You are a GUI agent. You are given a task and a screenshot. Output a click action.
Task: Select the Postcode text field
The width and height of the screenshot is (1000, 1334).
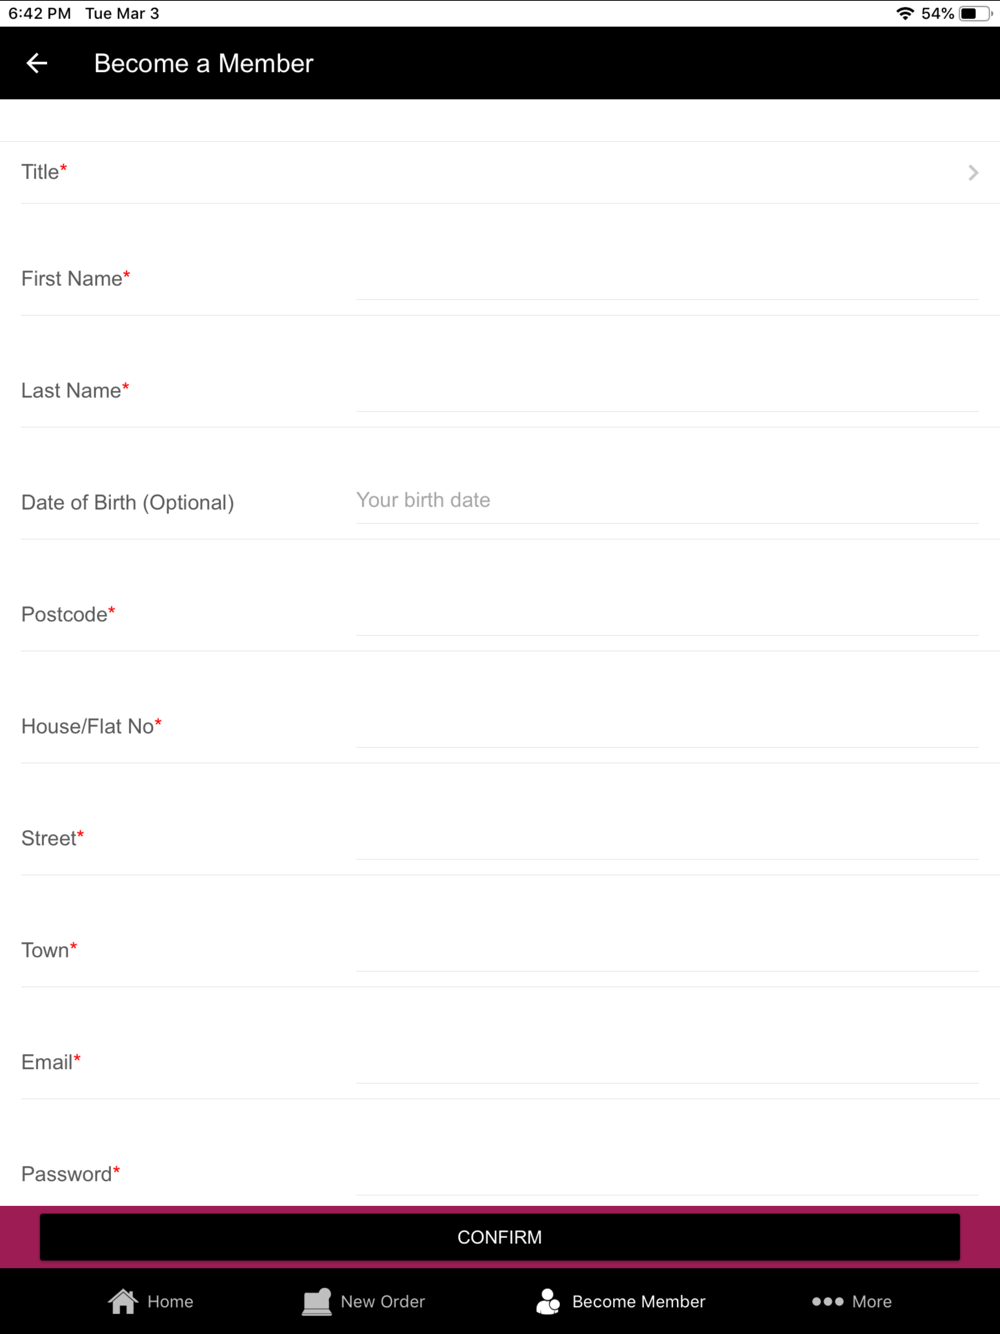(667, 613)
